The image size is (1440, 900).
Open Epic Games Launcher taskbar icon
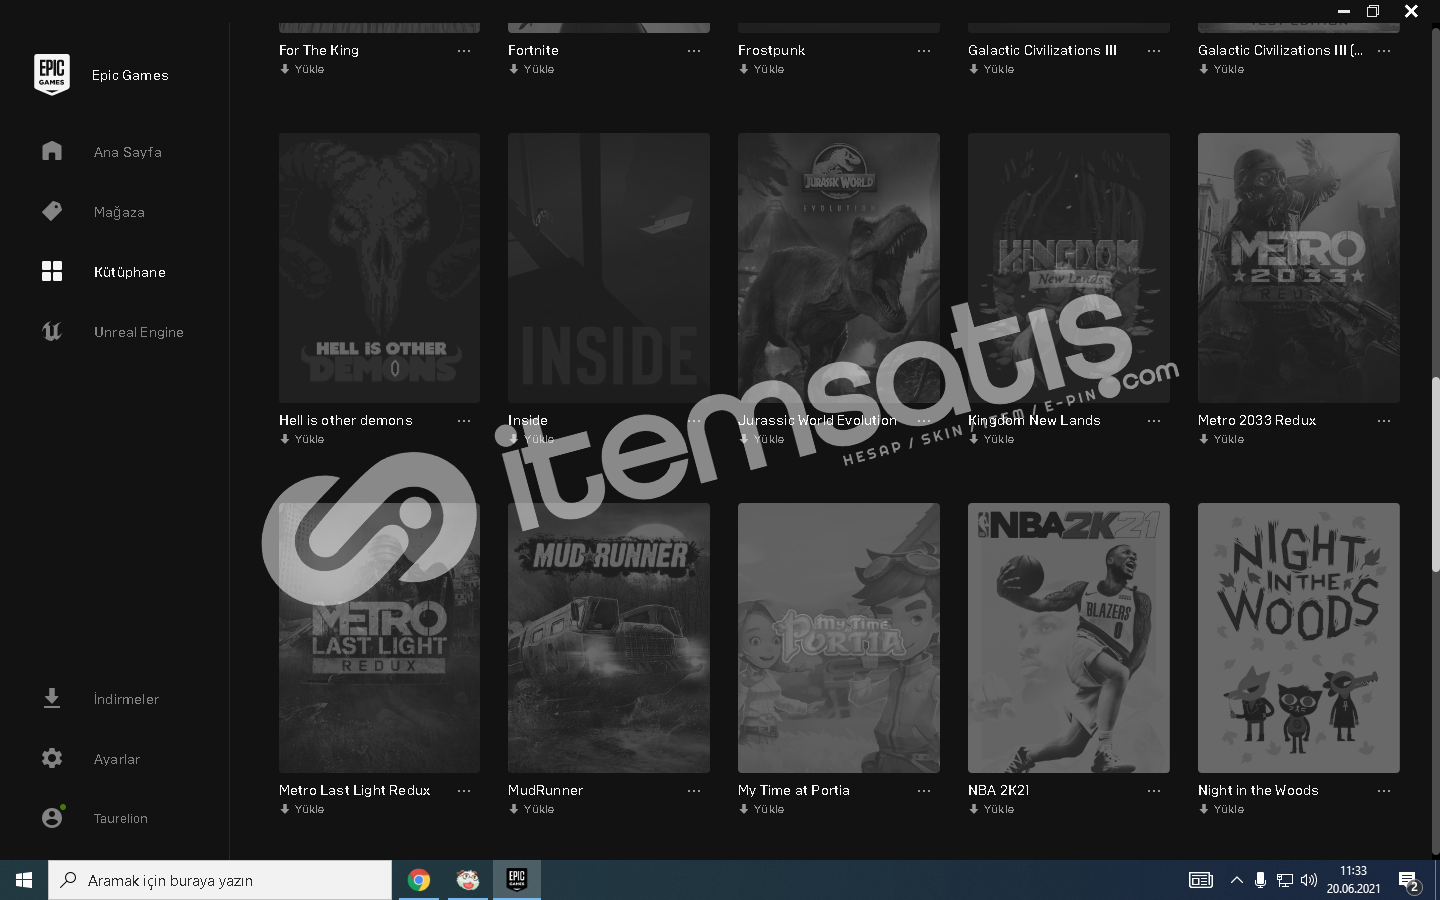point(517,880)
